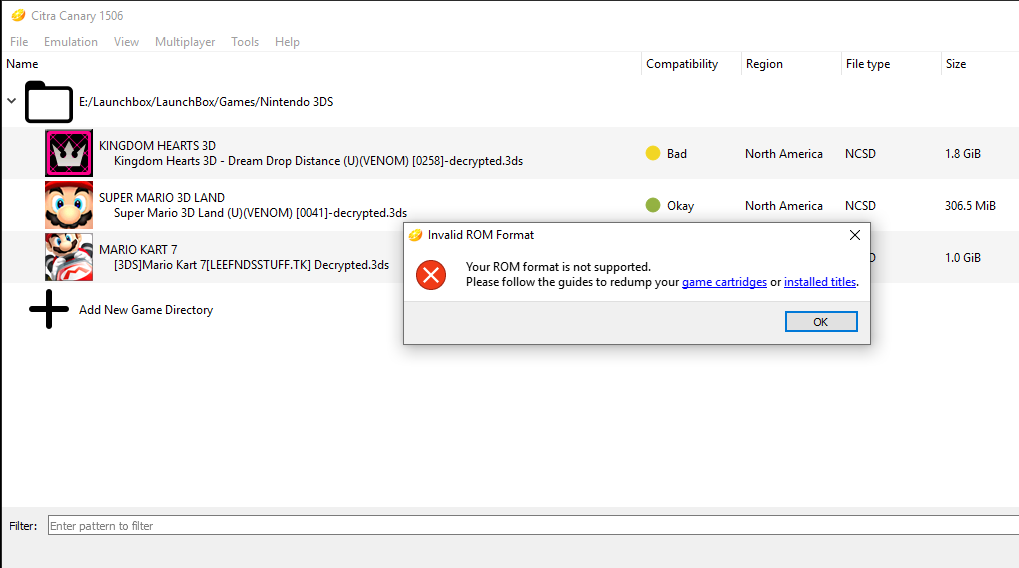1019x568 pixels.
Task: Open the Multiplayer menu
Action: tap(185, 42)
